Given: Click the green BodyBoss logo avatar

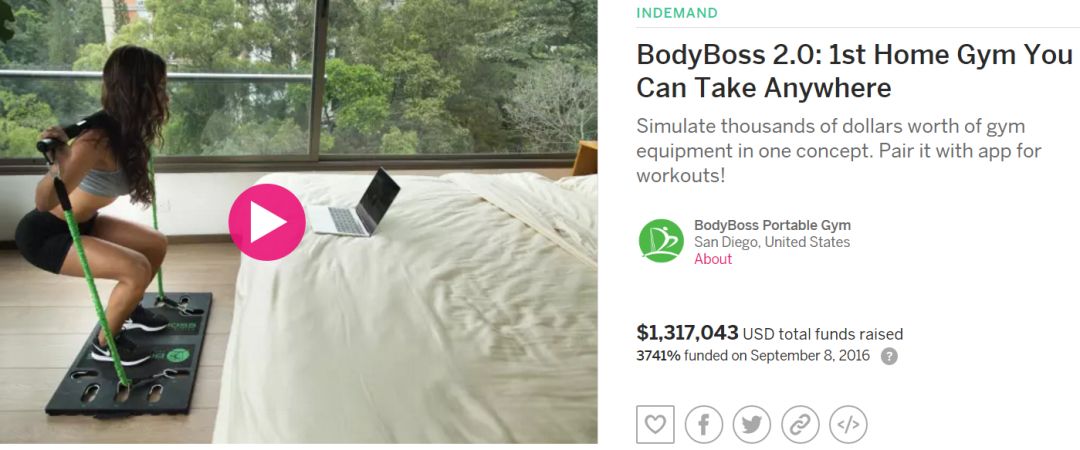Looking at the screenshot, I should click(x=661, y=241).
